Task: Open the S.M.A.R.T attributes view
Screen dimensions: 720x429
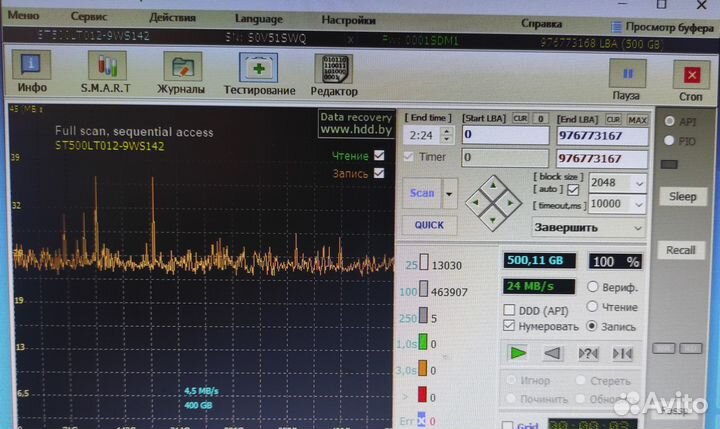Action: [x=107, y=73]
